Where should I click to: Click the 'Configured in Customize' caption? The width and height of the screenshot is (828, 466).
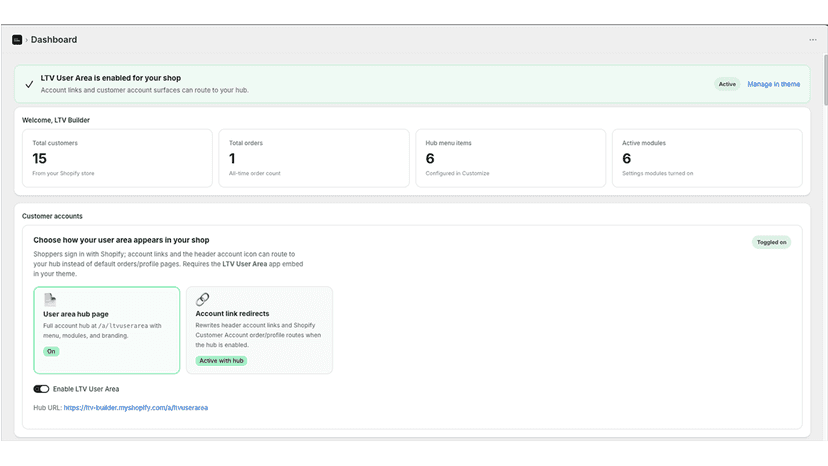tap(457, 173)
